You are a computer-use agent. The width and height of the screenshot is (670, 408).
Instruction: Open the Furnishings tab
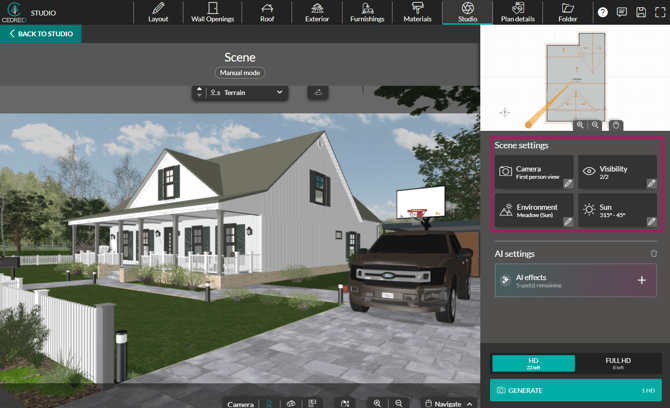point(367,12)
